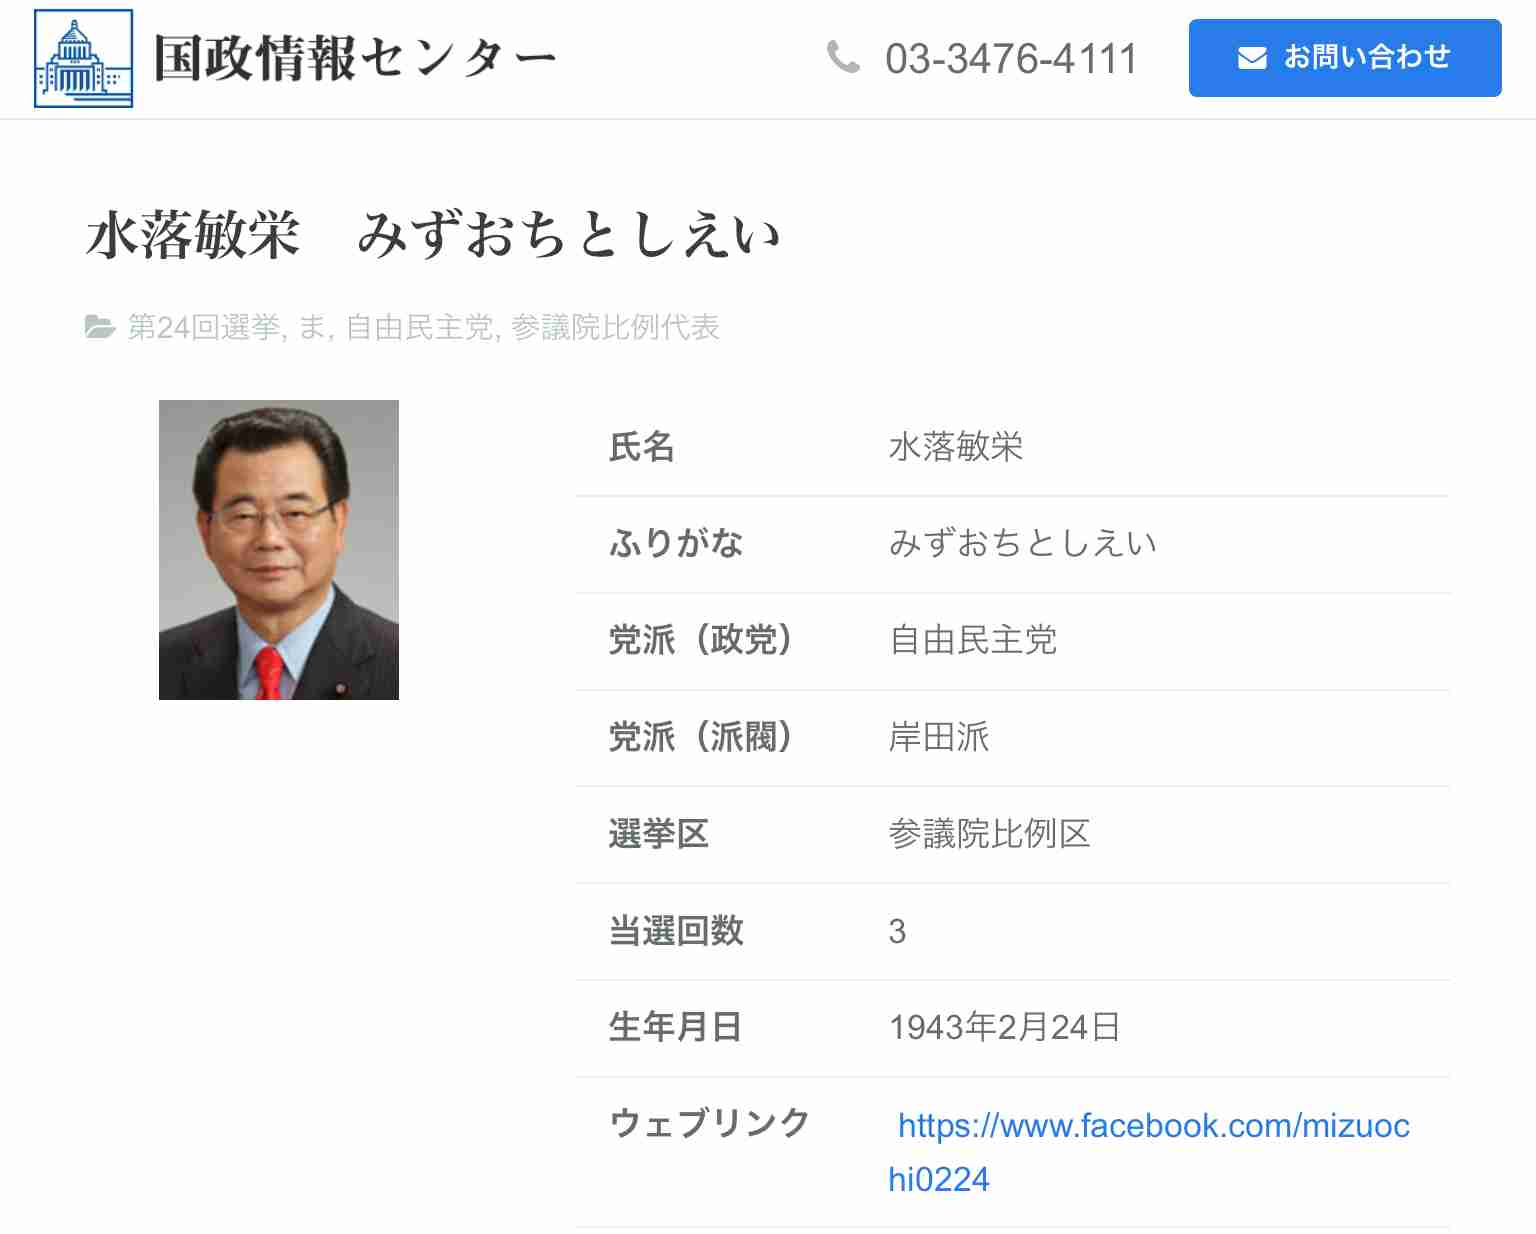
Task: Click the みずおちとしえい value in table
Action: [1023, 543]
